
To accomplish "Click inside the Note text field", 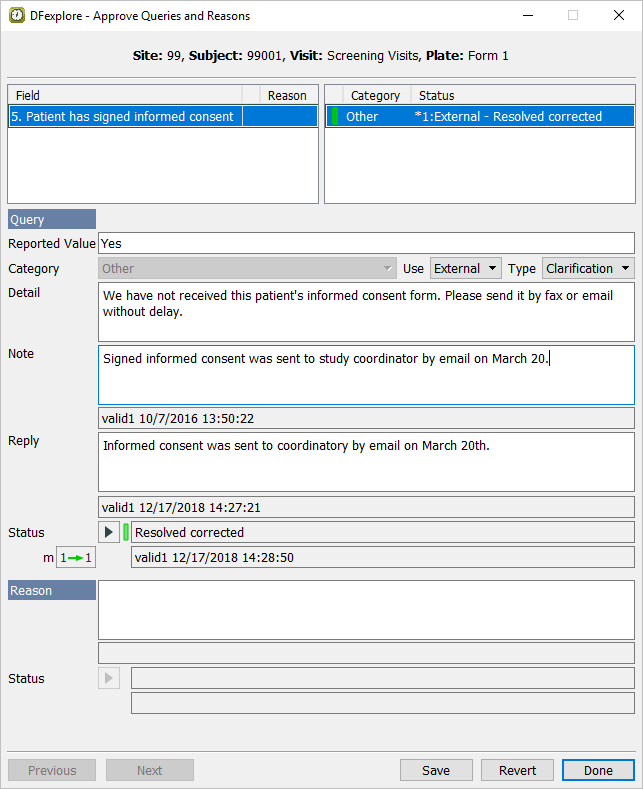I will tap(366, 375).
